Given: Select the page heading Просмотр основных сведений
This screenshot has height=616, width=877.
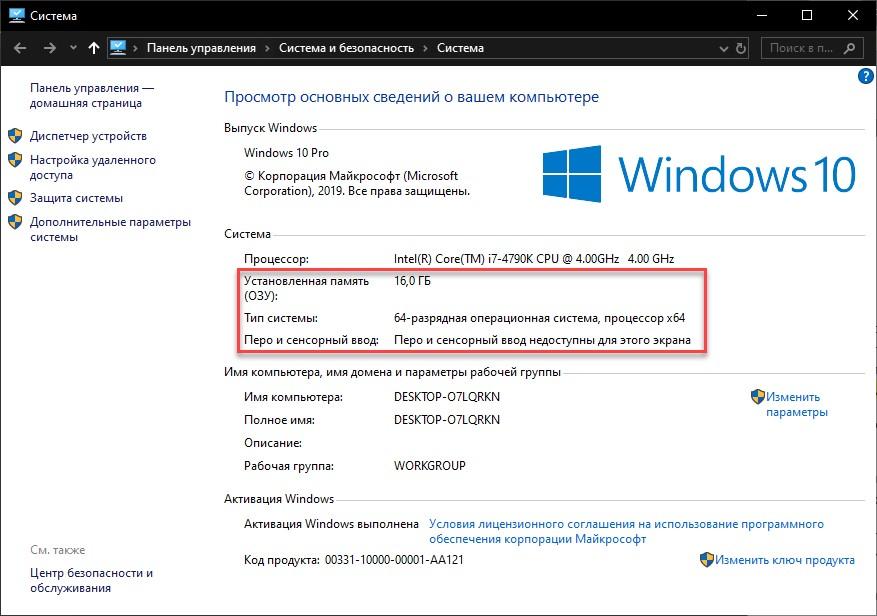Looking at the screenshot, I should click(x=411, y=97).
